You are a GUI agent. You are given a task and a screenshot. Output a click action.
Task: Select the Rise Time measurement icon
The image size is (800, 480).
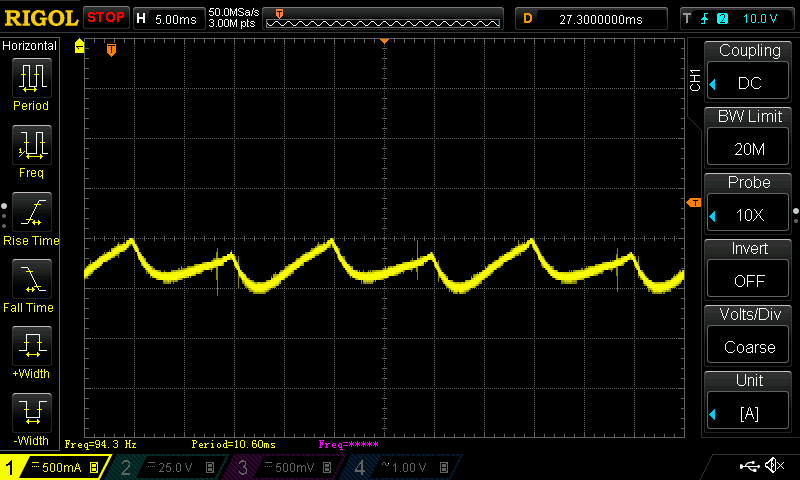[32, 212]
